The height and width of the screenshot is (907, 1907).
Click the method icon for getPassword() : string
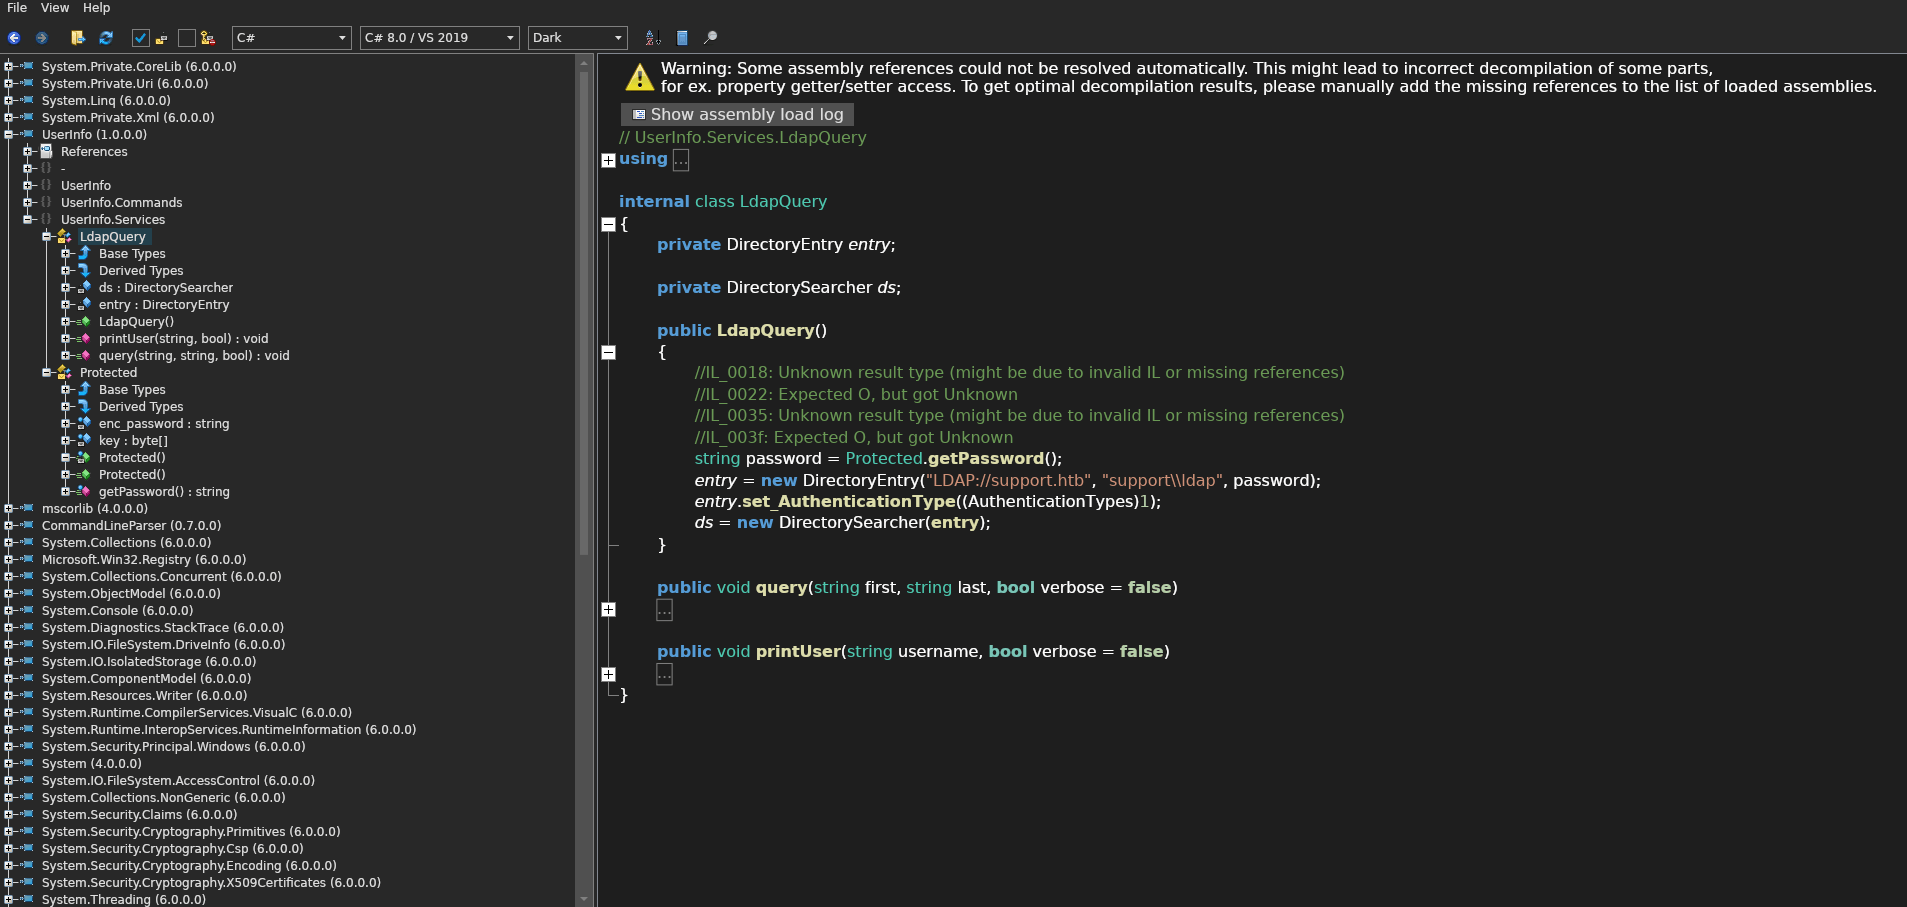click(84, 491)
